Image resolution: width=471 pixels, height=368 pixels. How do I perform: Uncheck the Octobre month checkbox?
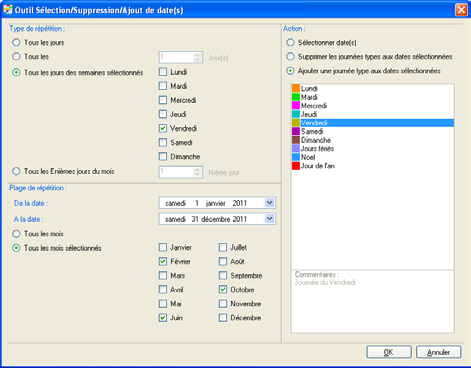[223, 290]
